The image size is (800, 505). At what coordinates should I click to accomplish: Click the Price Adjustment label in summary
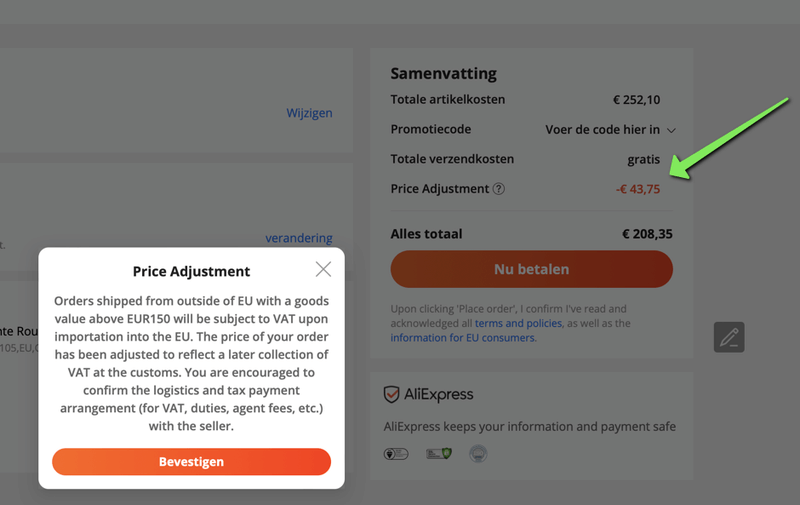pyautogui.click(x=440, y=189)
